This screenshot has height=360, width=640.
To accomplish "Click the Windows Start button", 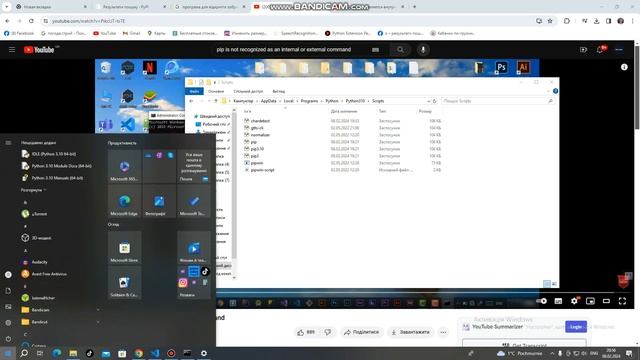I will point(8,353).
